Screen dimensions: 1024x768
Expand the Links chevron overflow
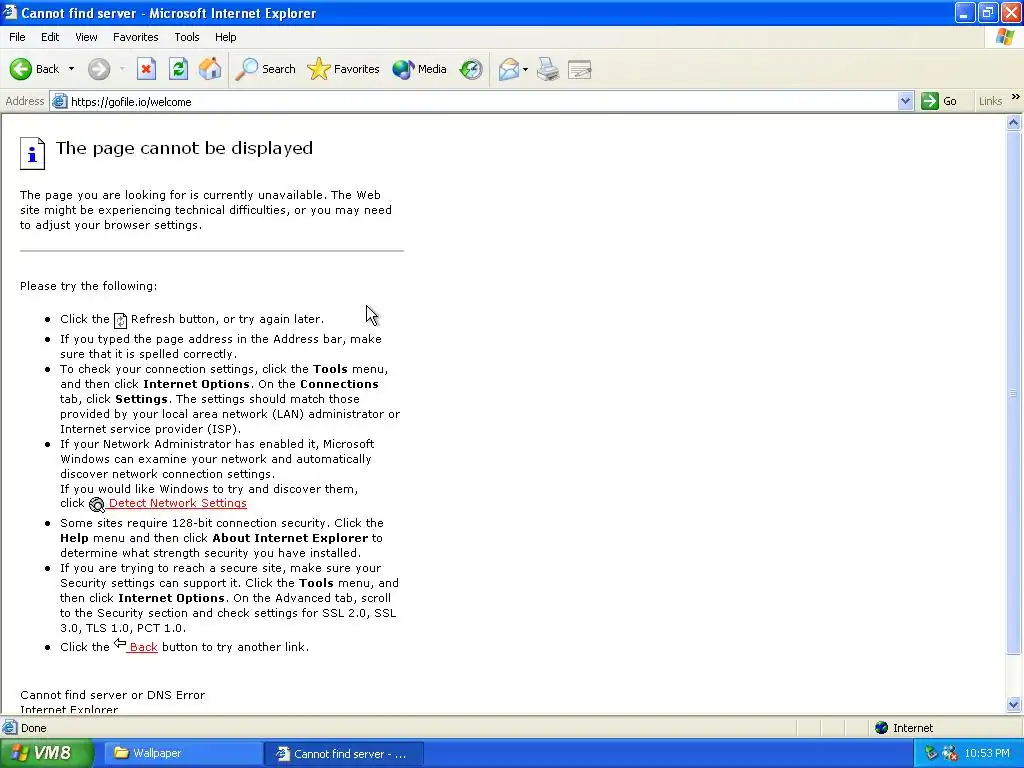(x=1016, y=97)
